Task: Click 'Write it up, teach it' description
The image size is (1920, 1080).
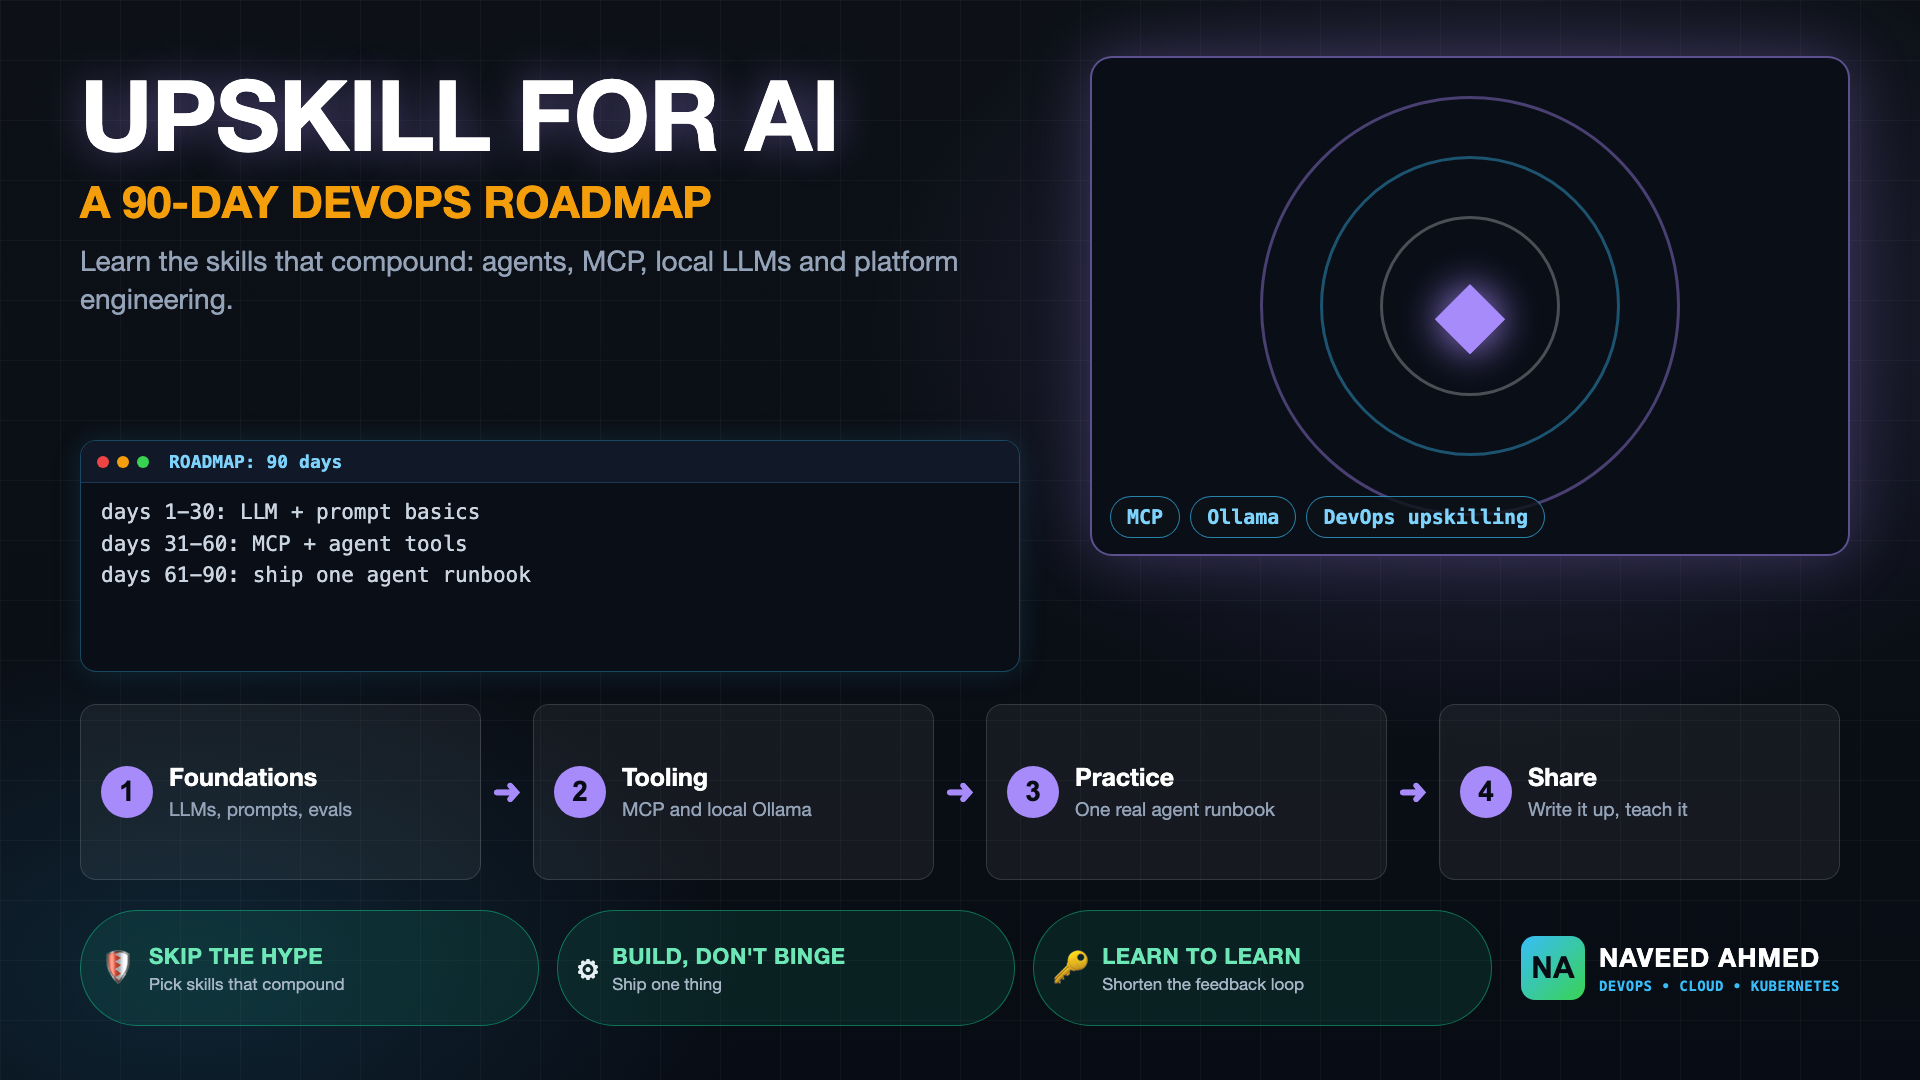Action: (x=1607, y=810)
